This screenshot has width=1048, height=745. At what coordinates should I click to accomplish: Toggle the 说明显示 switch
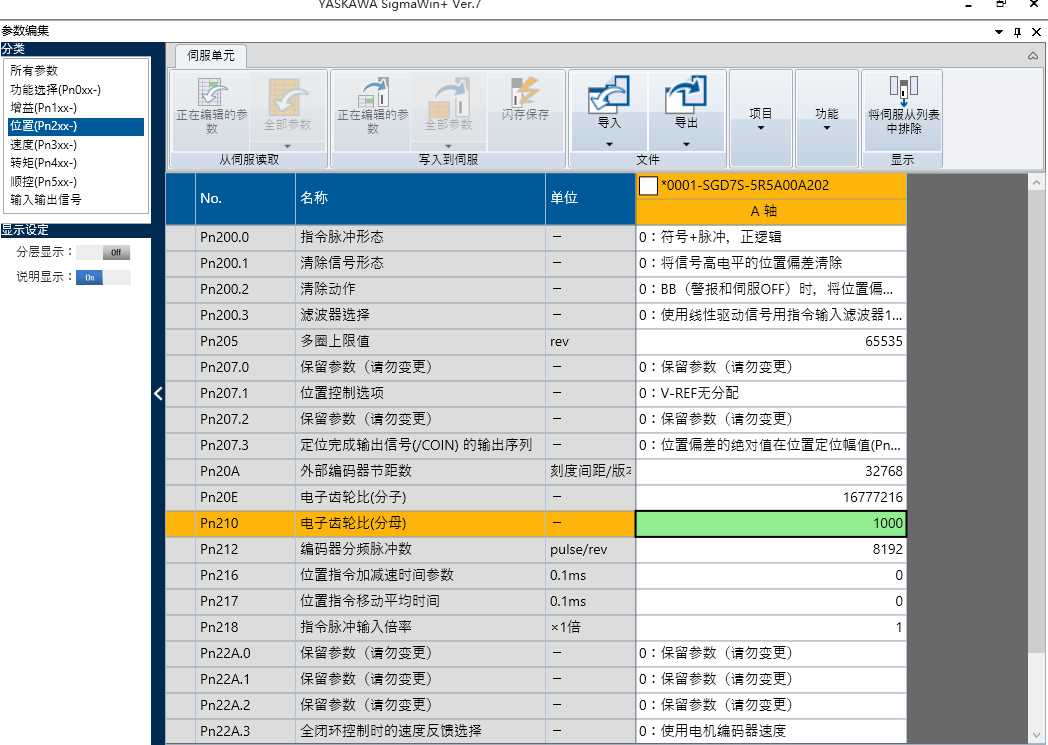point(103,277)
